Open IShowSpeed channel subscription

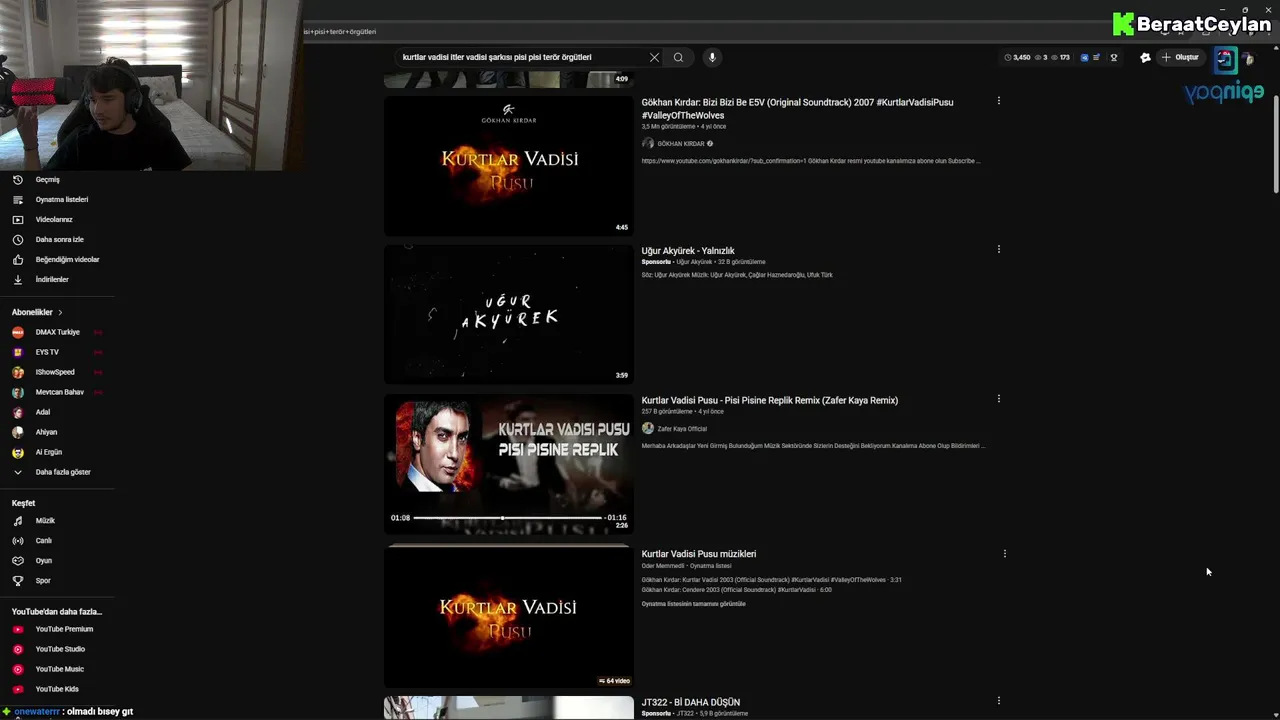click(x=56, y=372)
